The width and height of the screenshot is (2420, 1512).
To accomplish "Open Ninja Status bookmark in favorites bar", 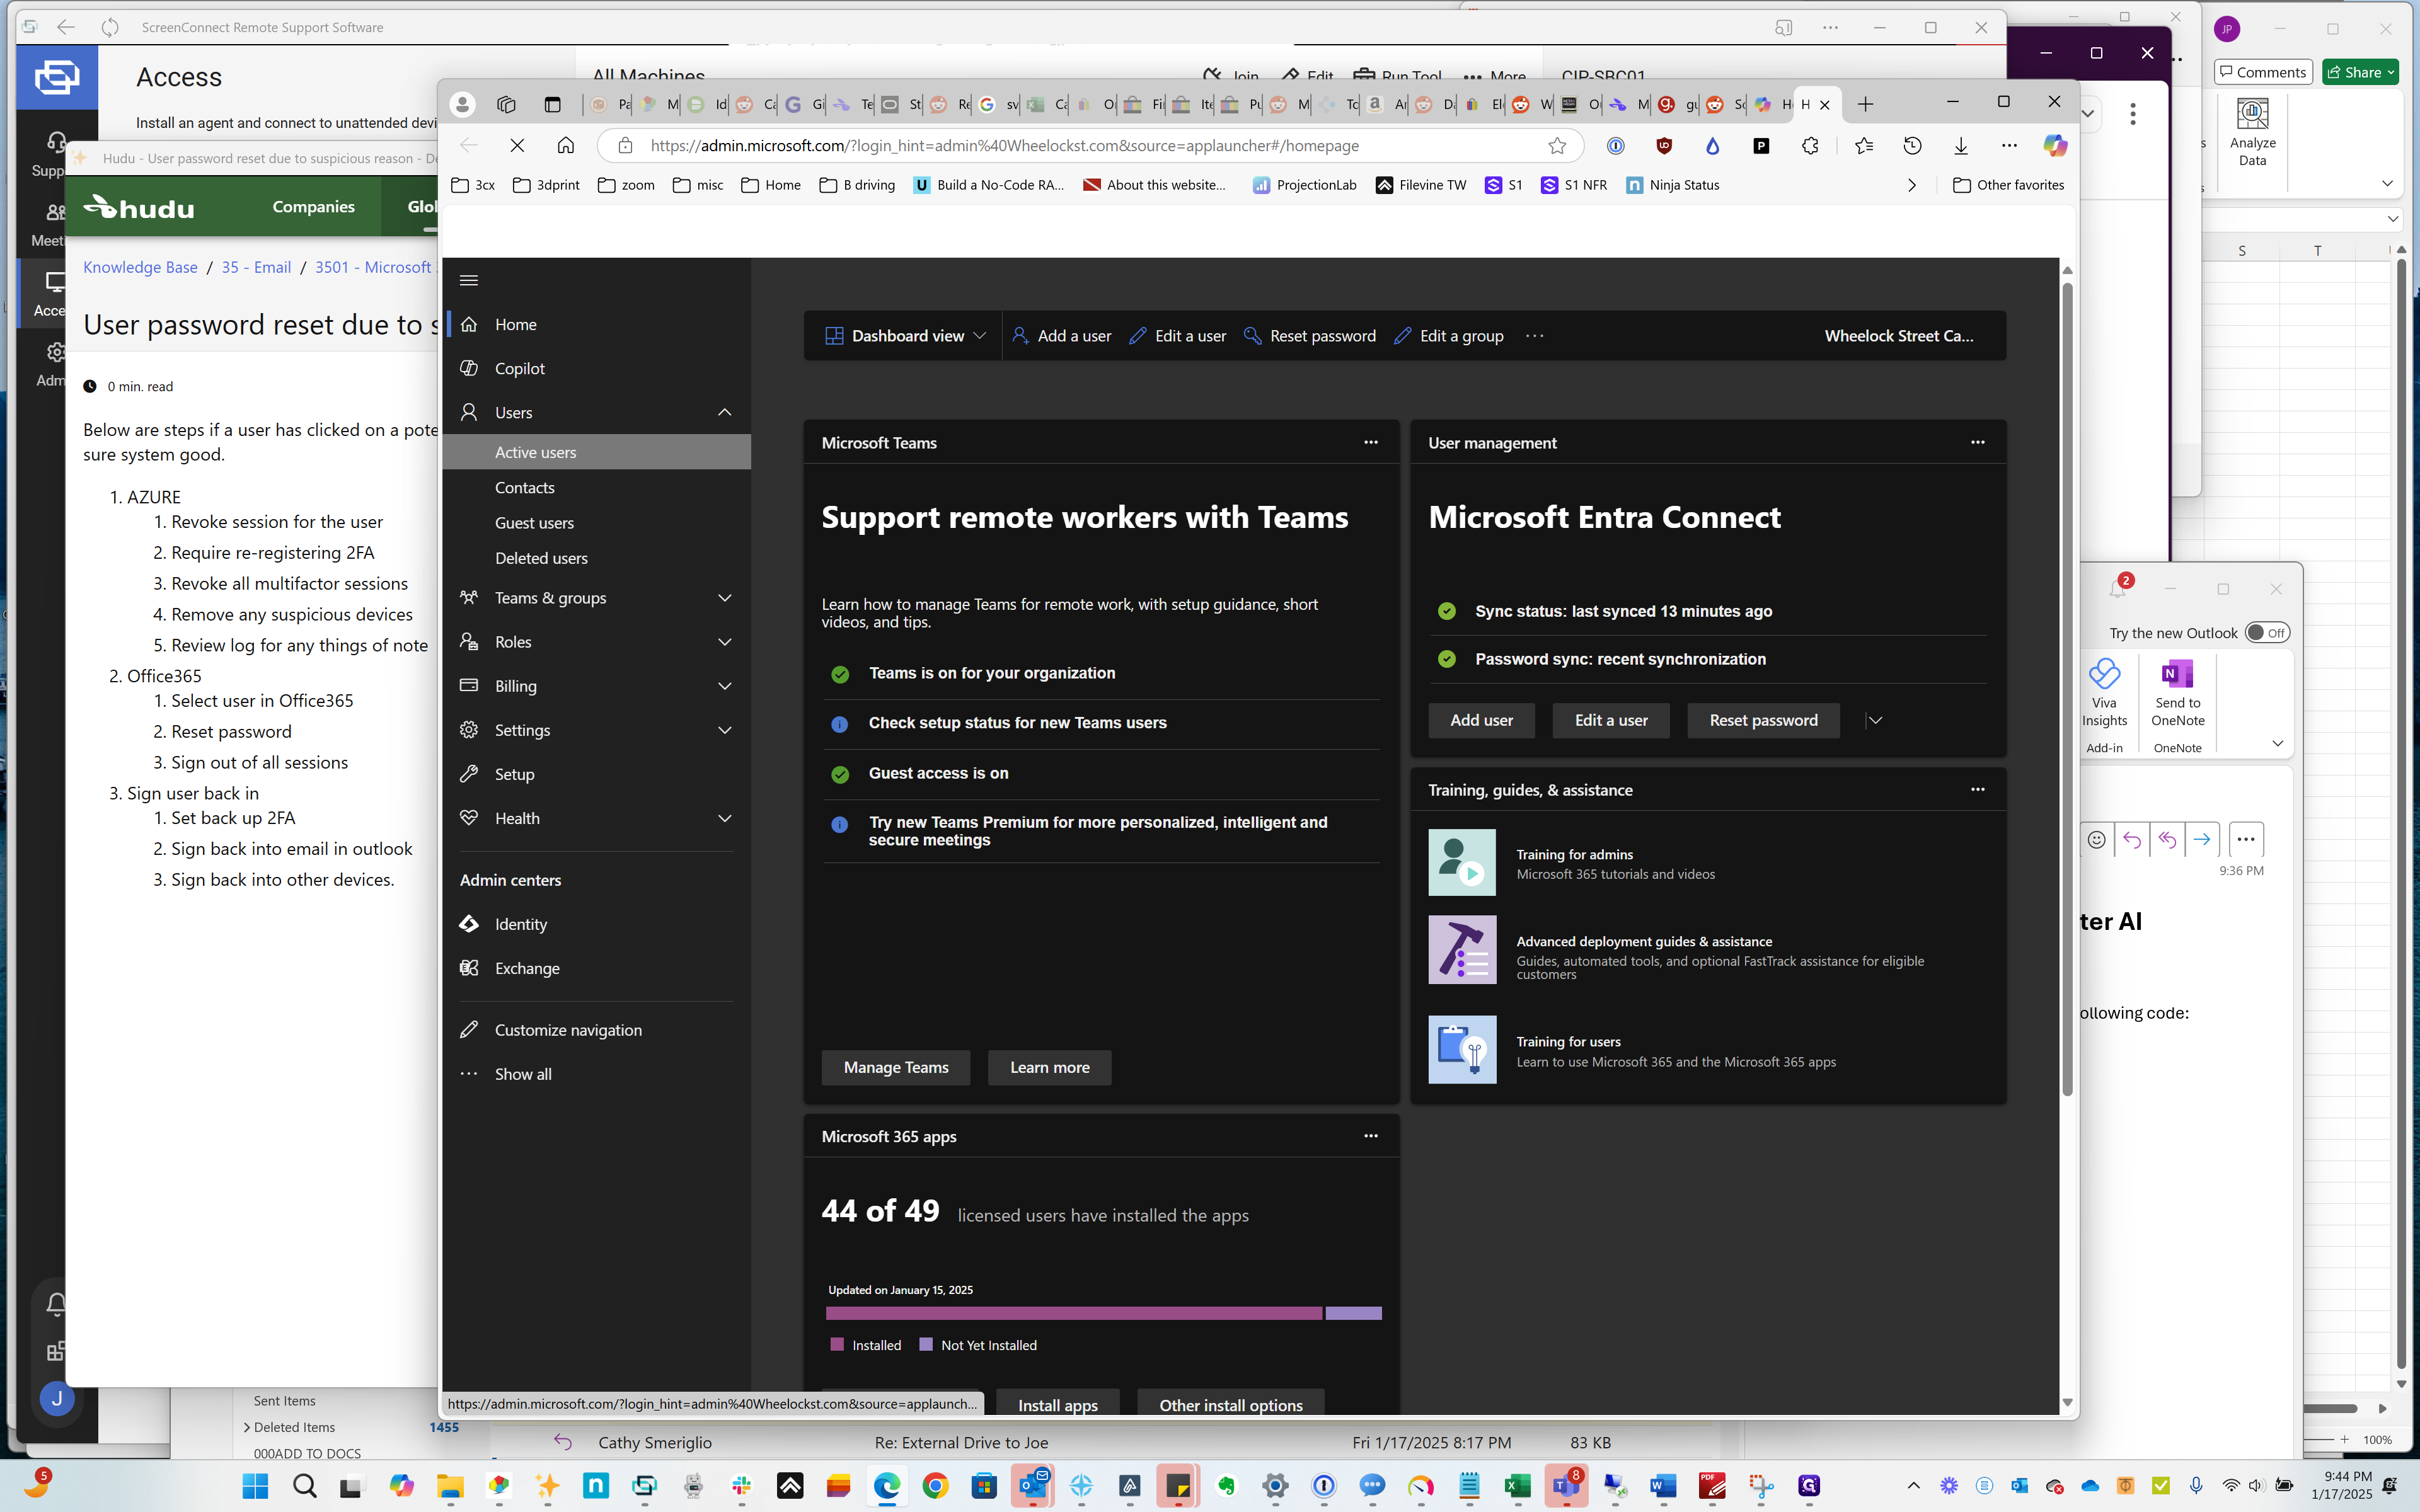I will 1673,185.
